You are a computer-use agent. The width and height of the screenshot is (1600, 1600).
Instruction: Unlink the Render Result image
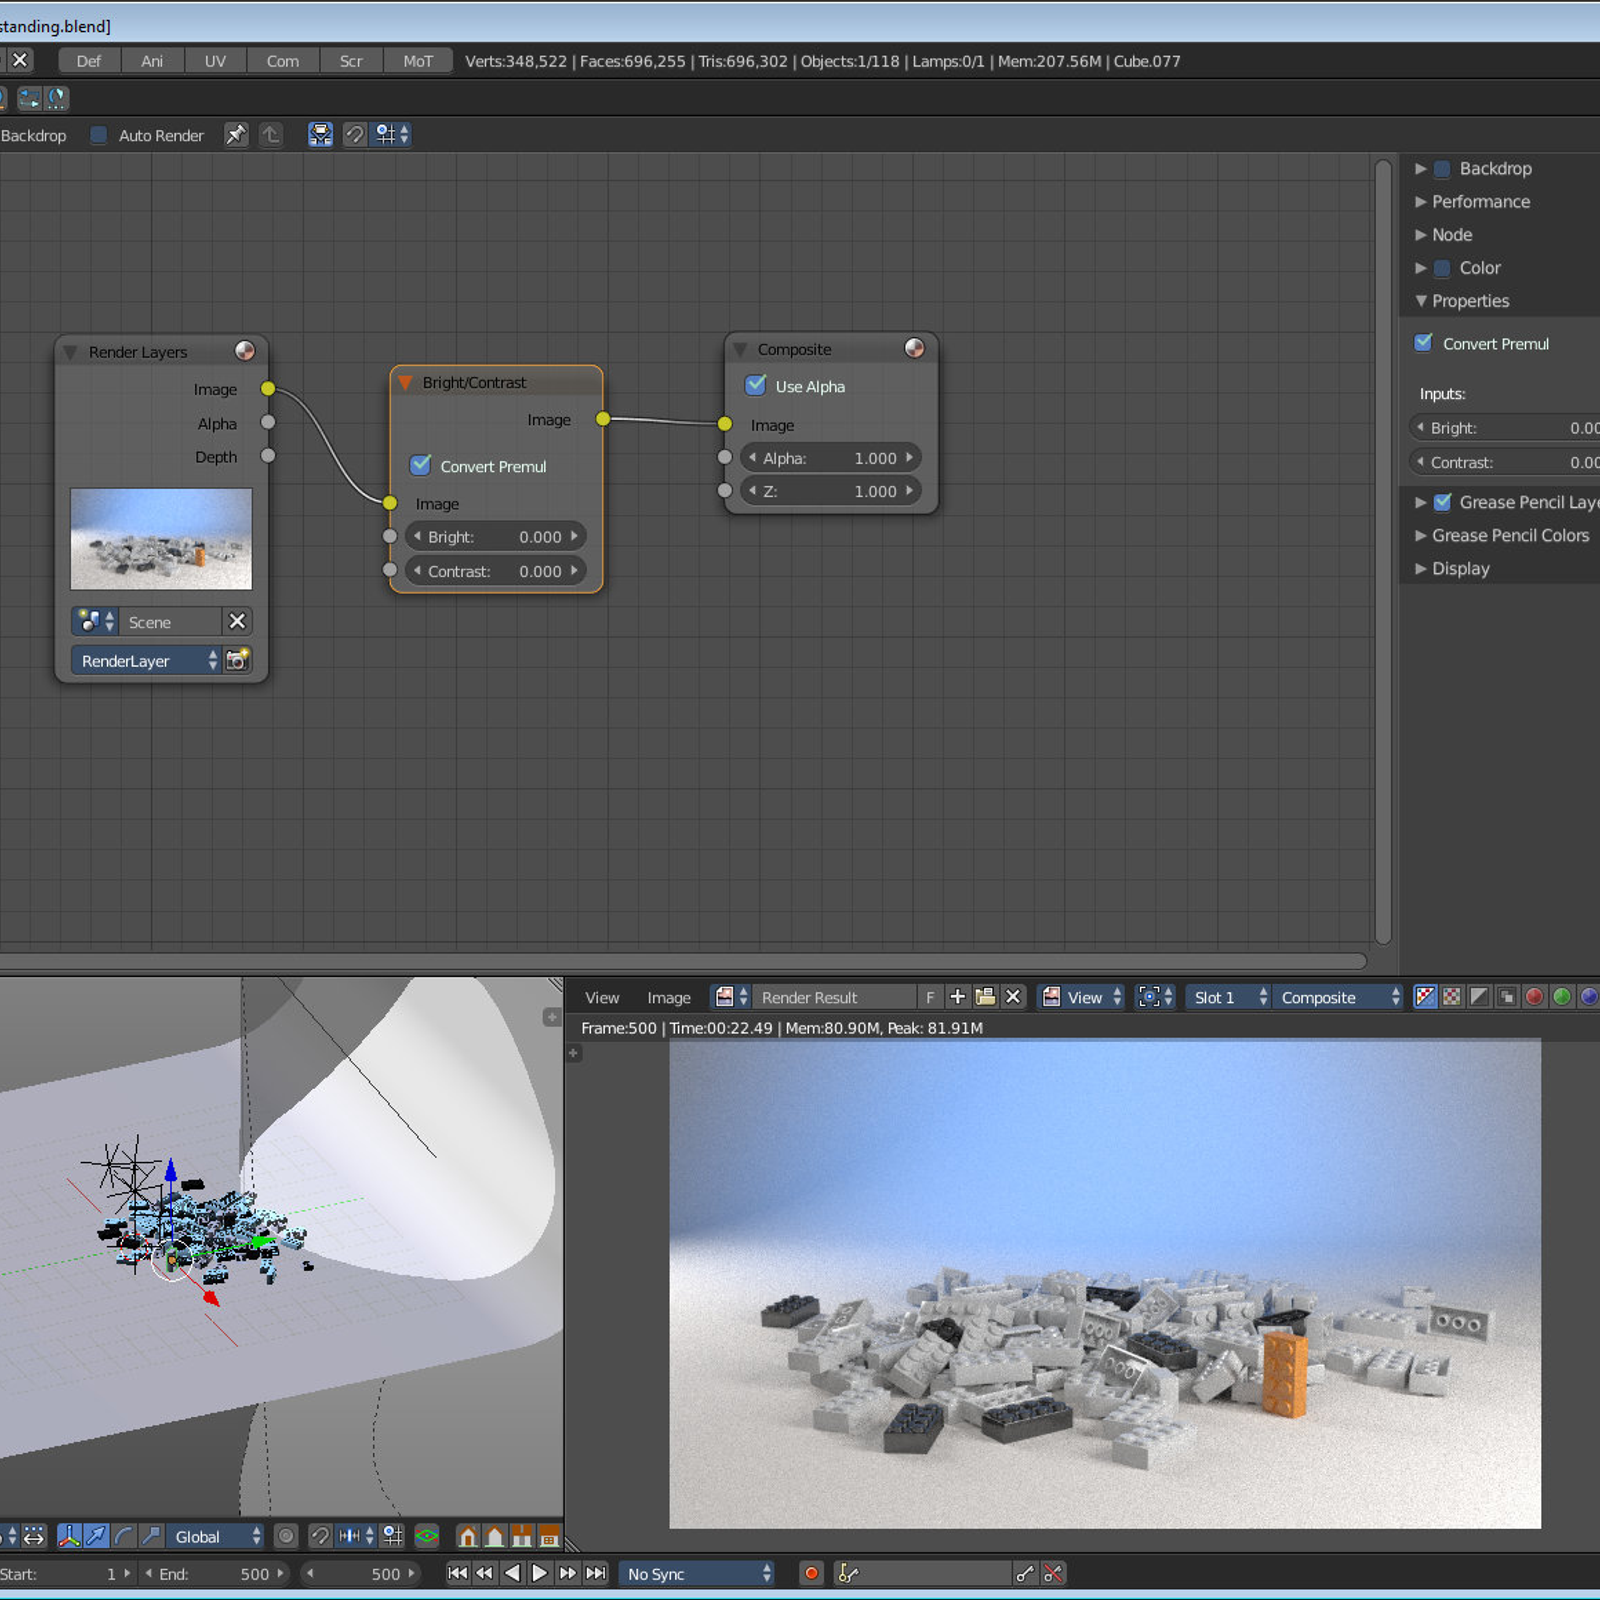pos(1013,997)
